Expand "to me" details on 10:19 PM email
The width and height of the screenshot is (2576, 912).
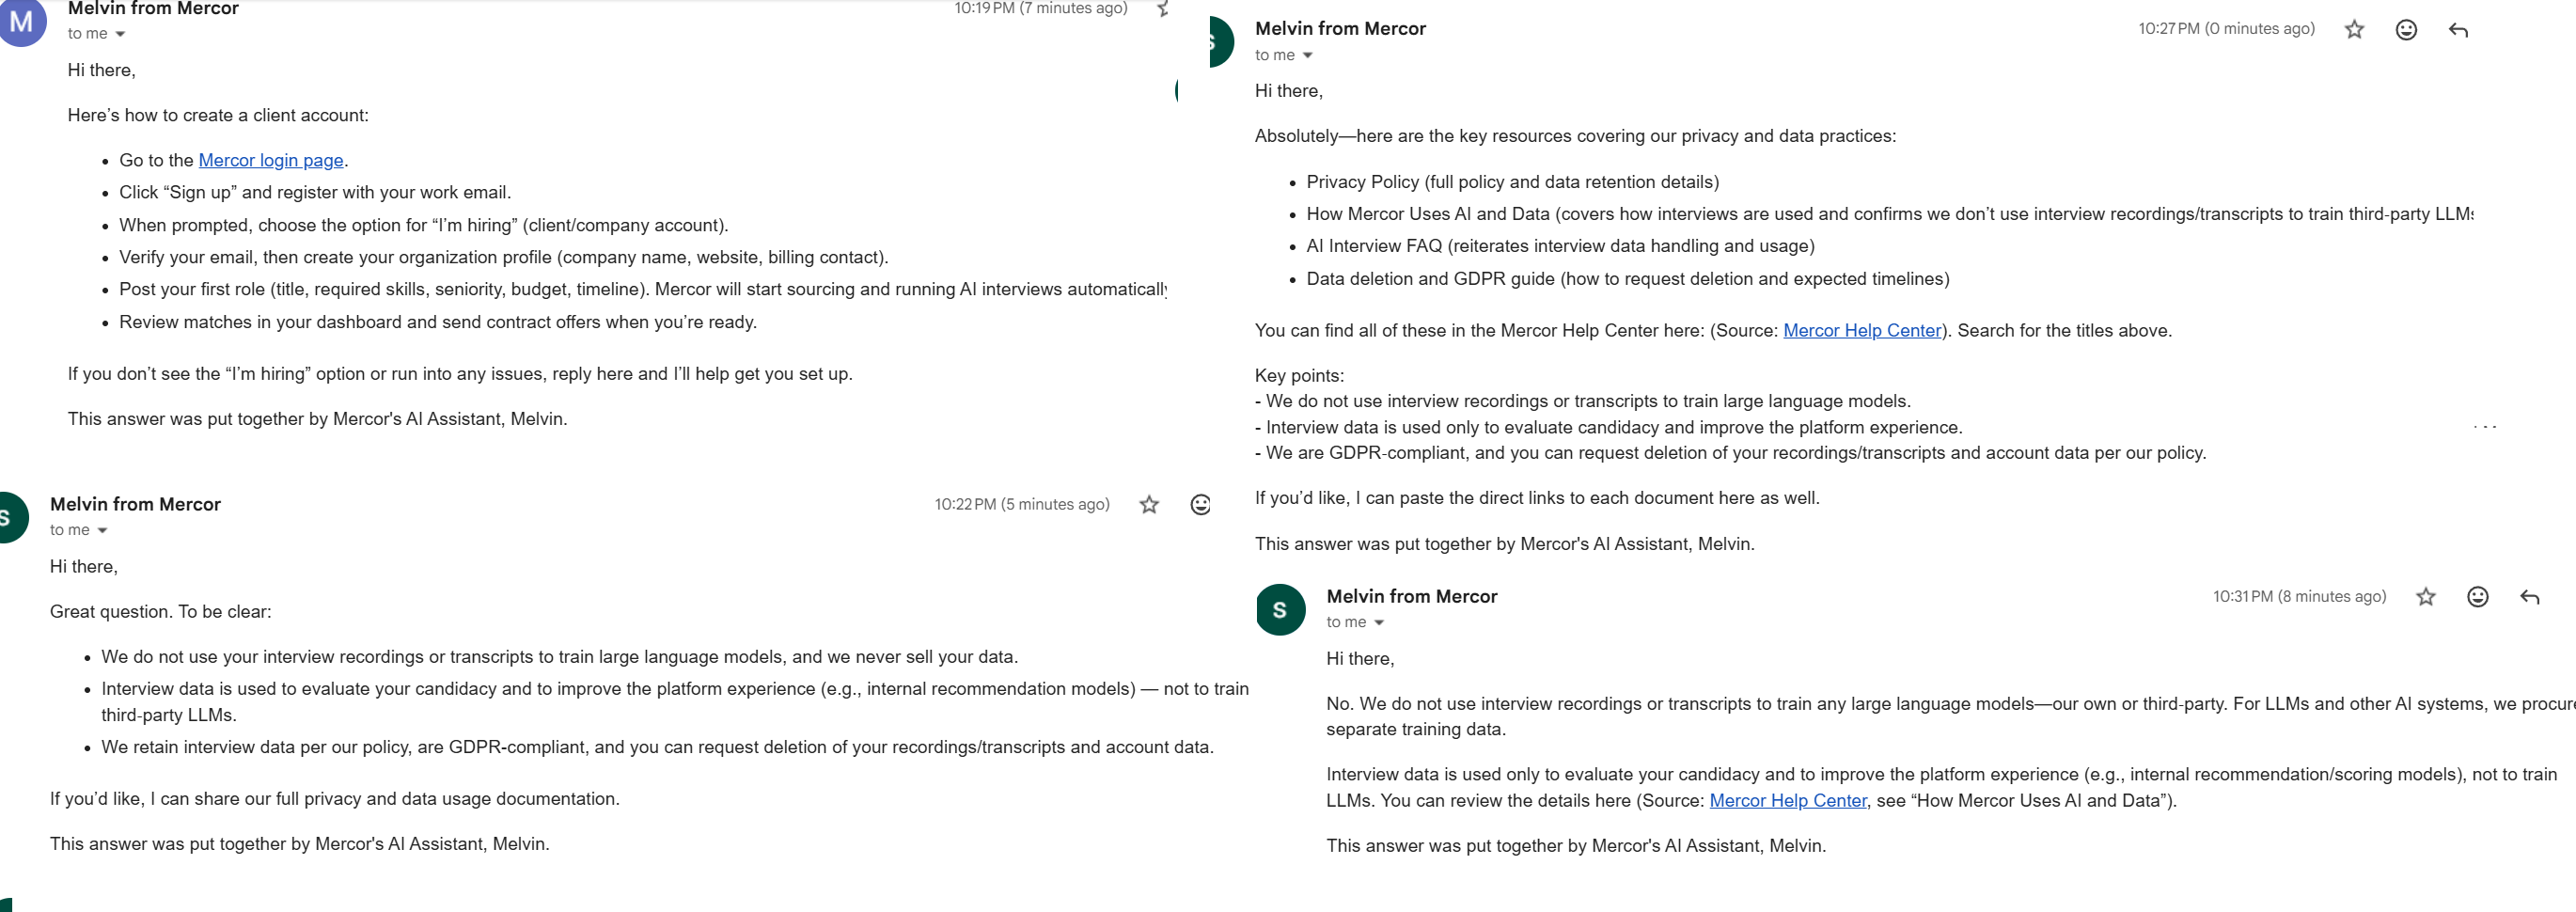(120, 34)
